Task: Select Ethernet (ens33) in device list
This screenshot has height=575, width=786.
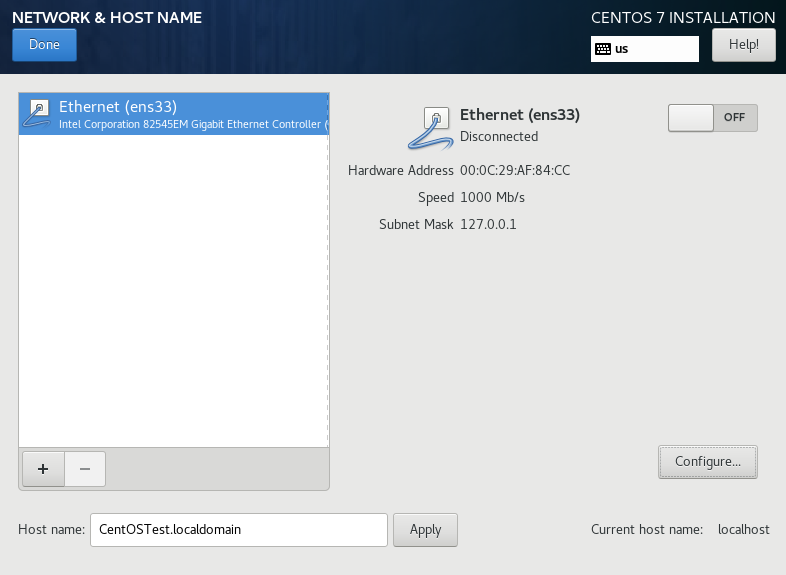Action: pos(173,114)
